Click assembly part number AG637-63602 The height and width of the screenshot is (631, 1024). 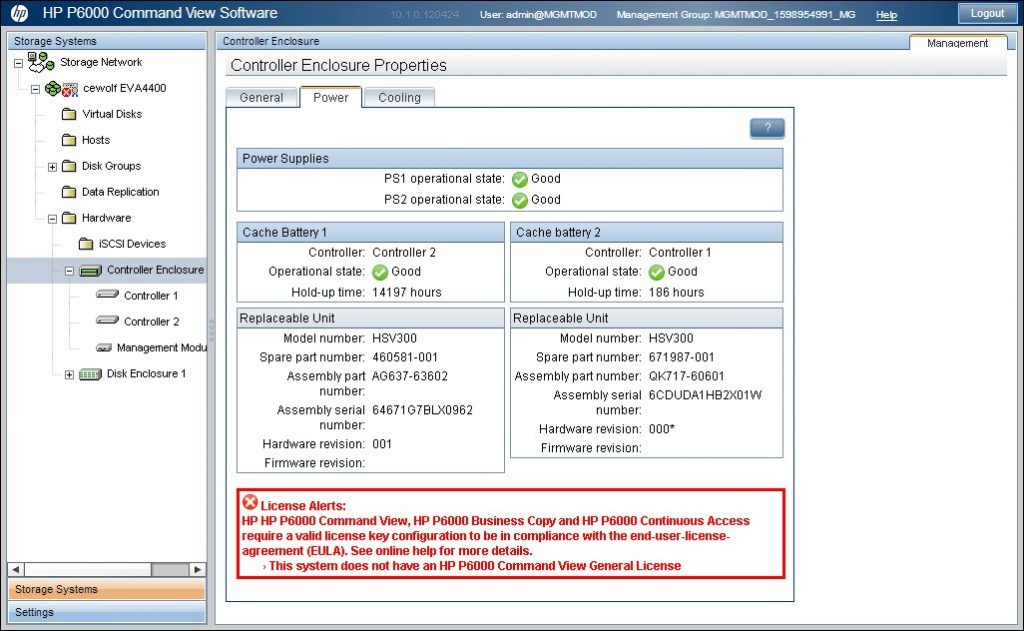point(409,376)
